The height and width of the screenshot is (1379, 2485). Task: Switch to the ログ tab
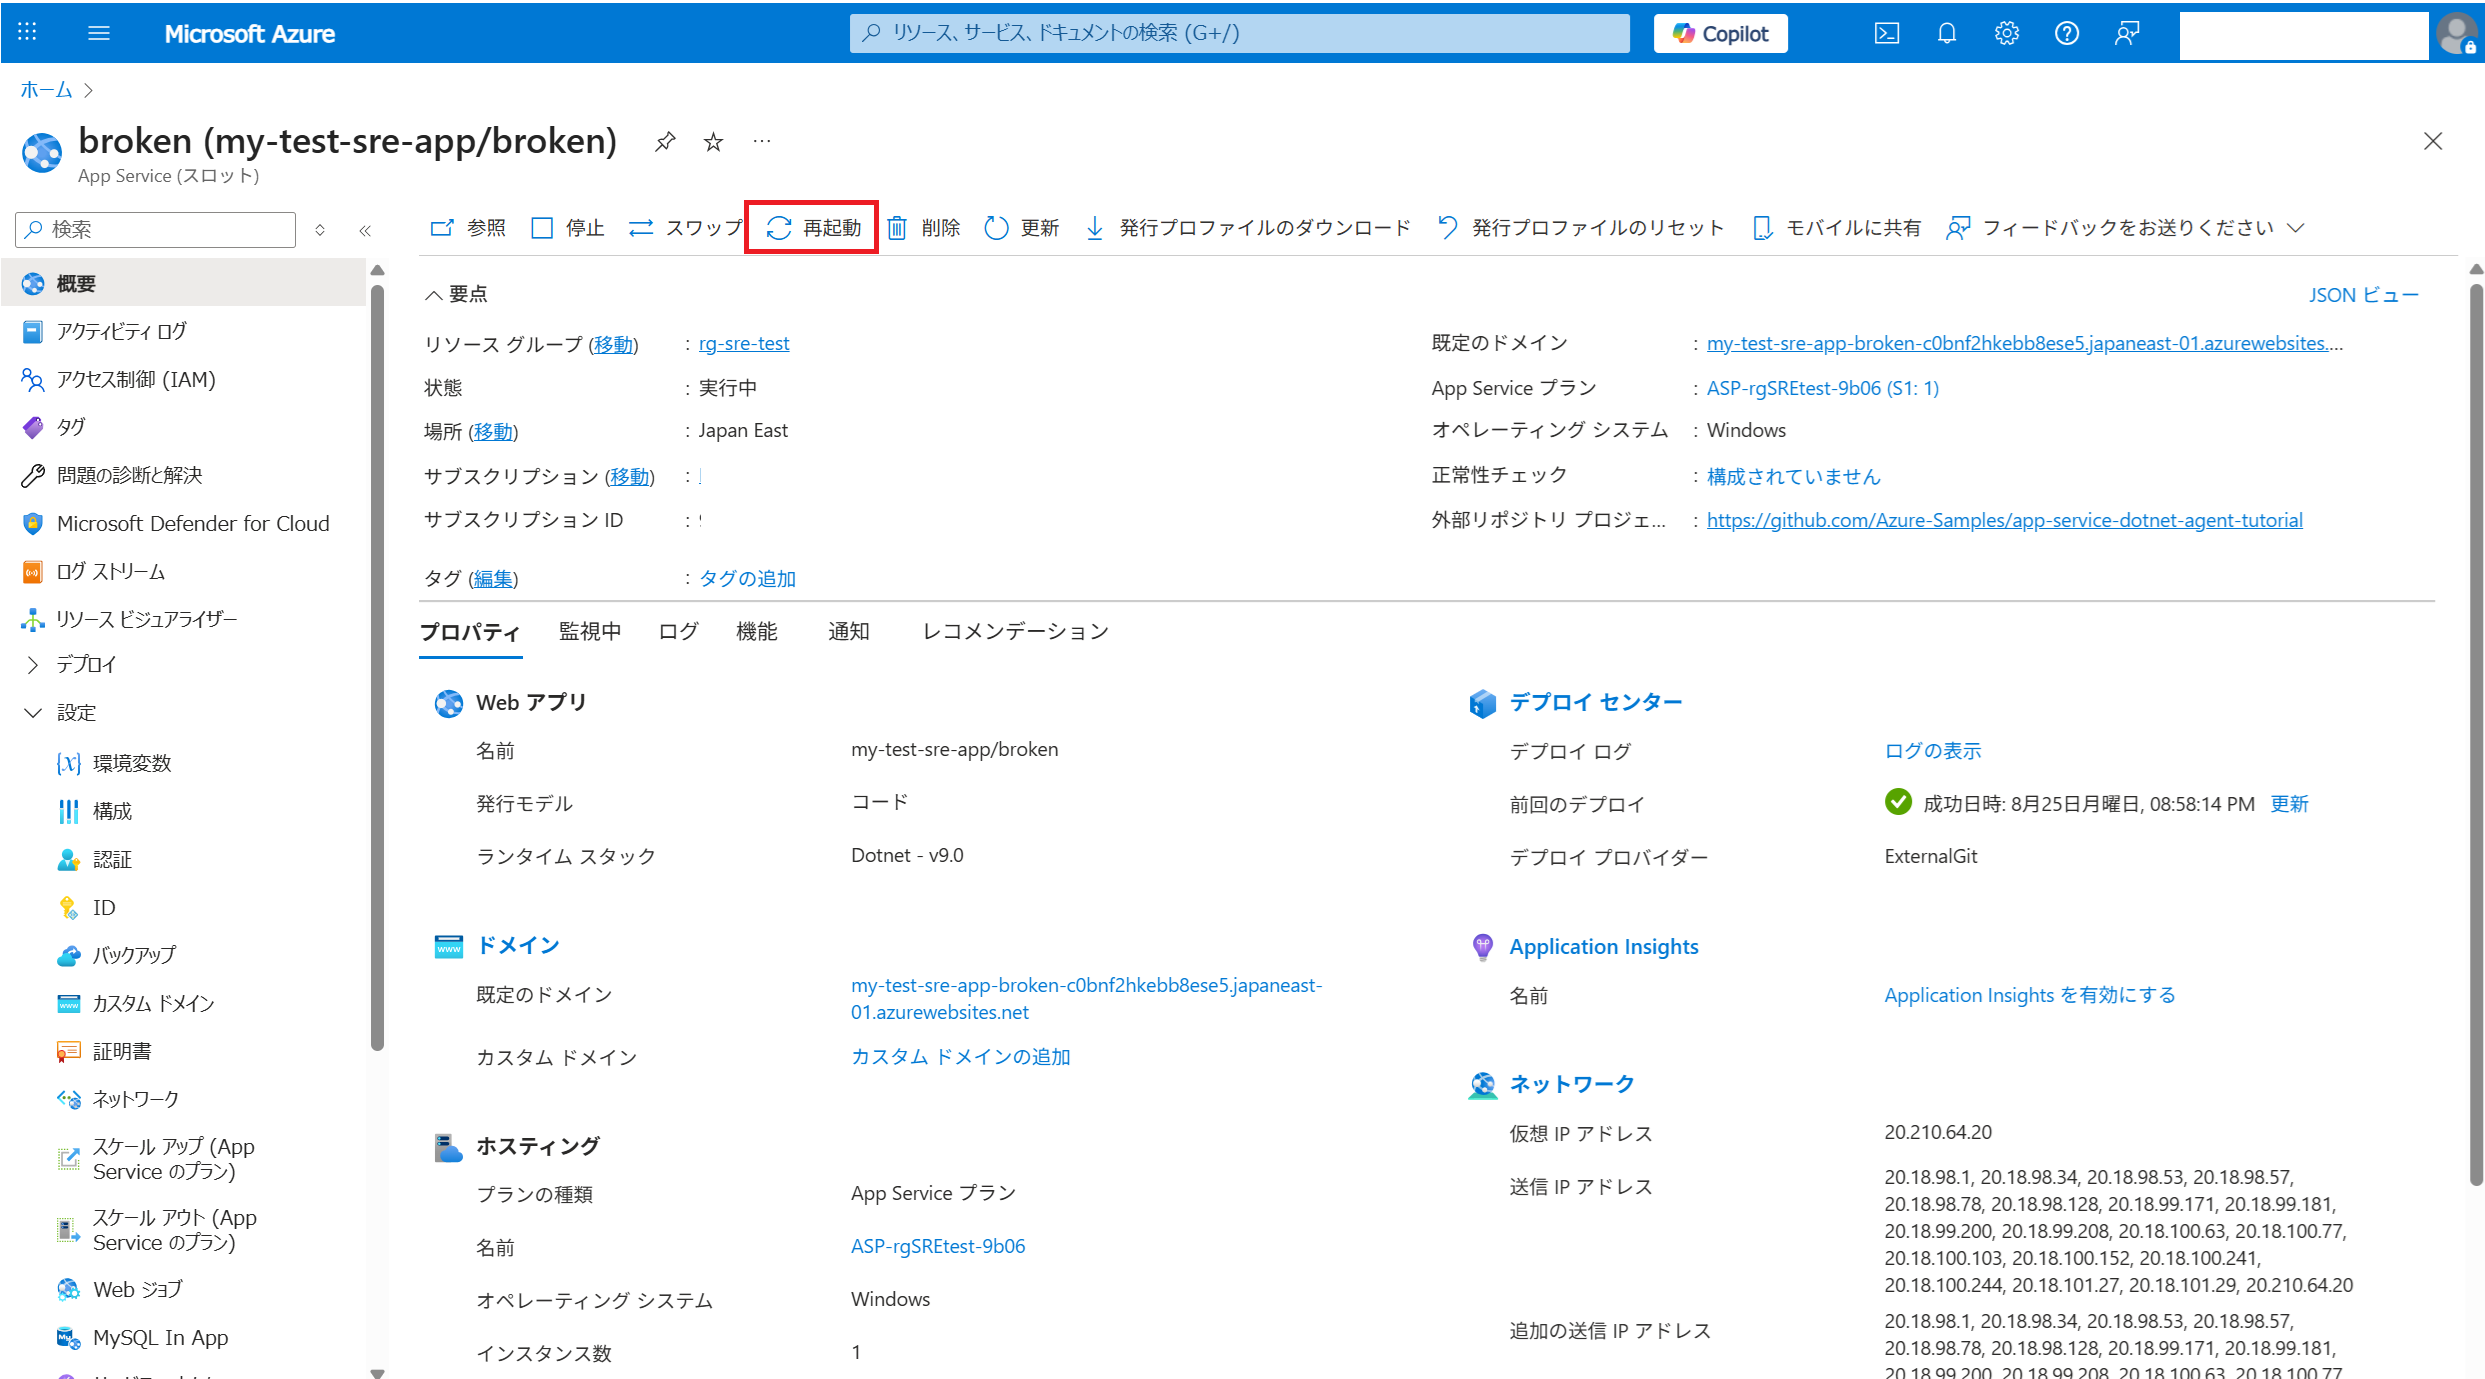678,631
